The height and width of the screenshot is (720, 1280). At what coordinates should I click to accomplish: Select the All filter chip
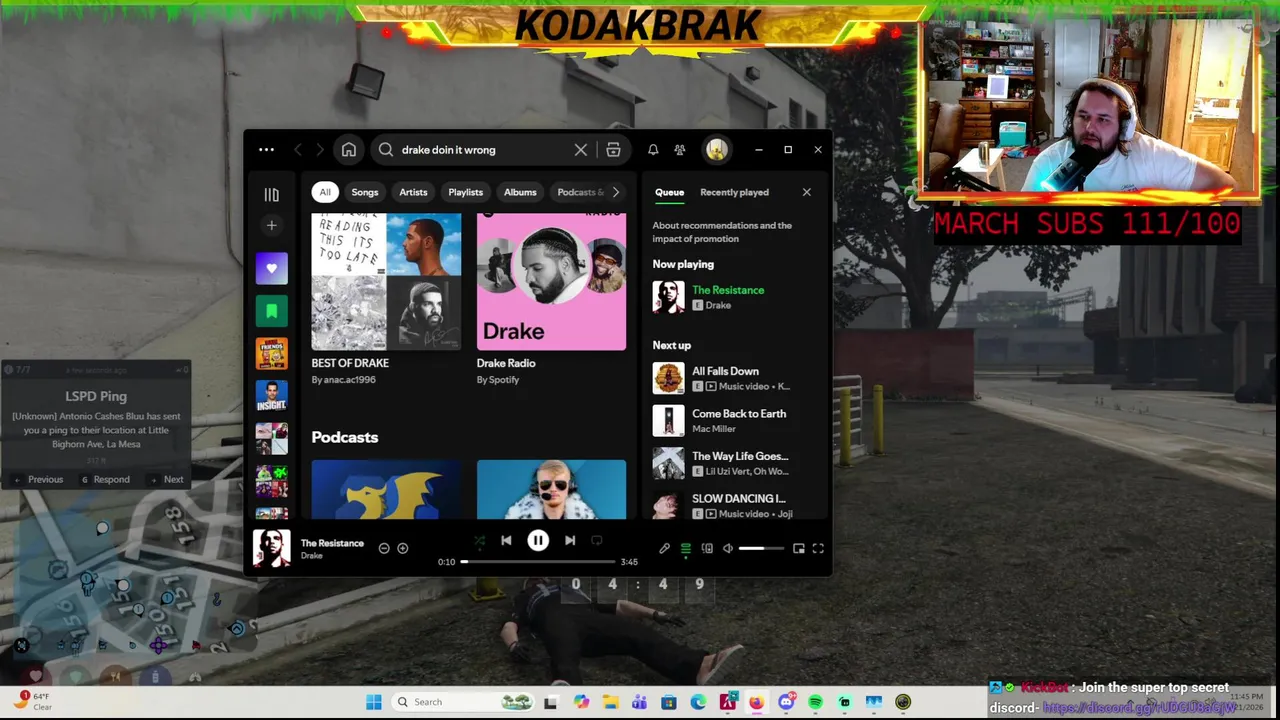325,192
